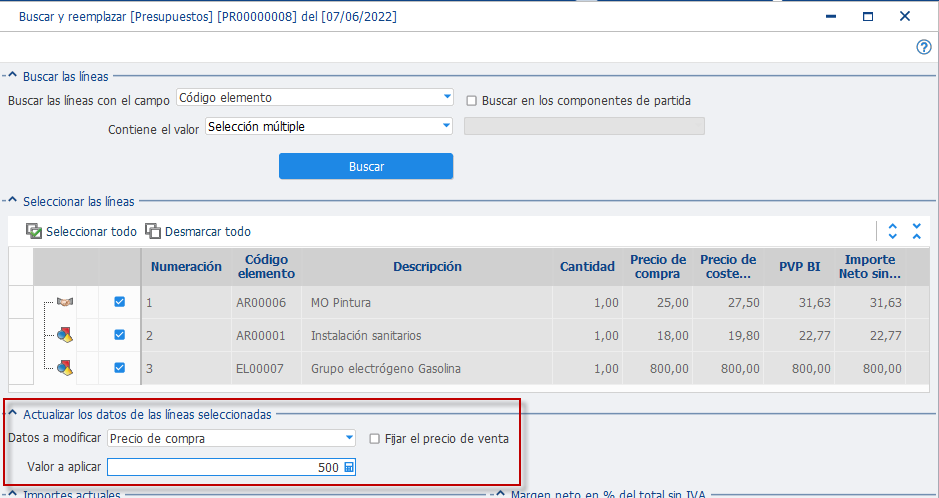Click the Seleccionar todo label
Image resolution: width=939 pixels, height=498 pixels.
pos(91,232)
